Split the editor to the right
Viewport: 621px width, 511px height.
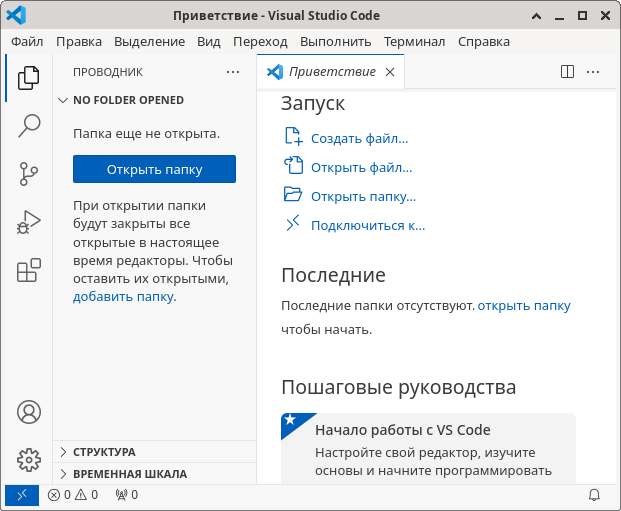(x=567, y=72)
